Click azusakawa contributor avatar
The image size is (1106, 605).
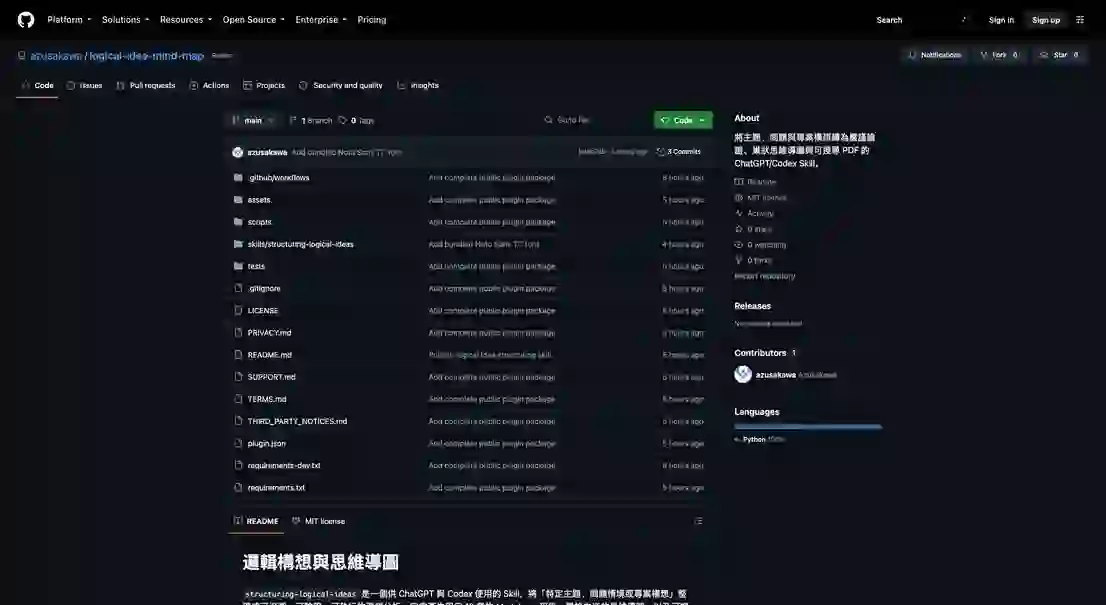(743, 374)
